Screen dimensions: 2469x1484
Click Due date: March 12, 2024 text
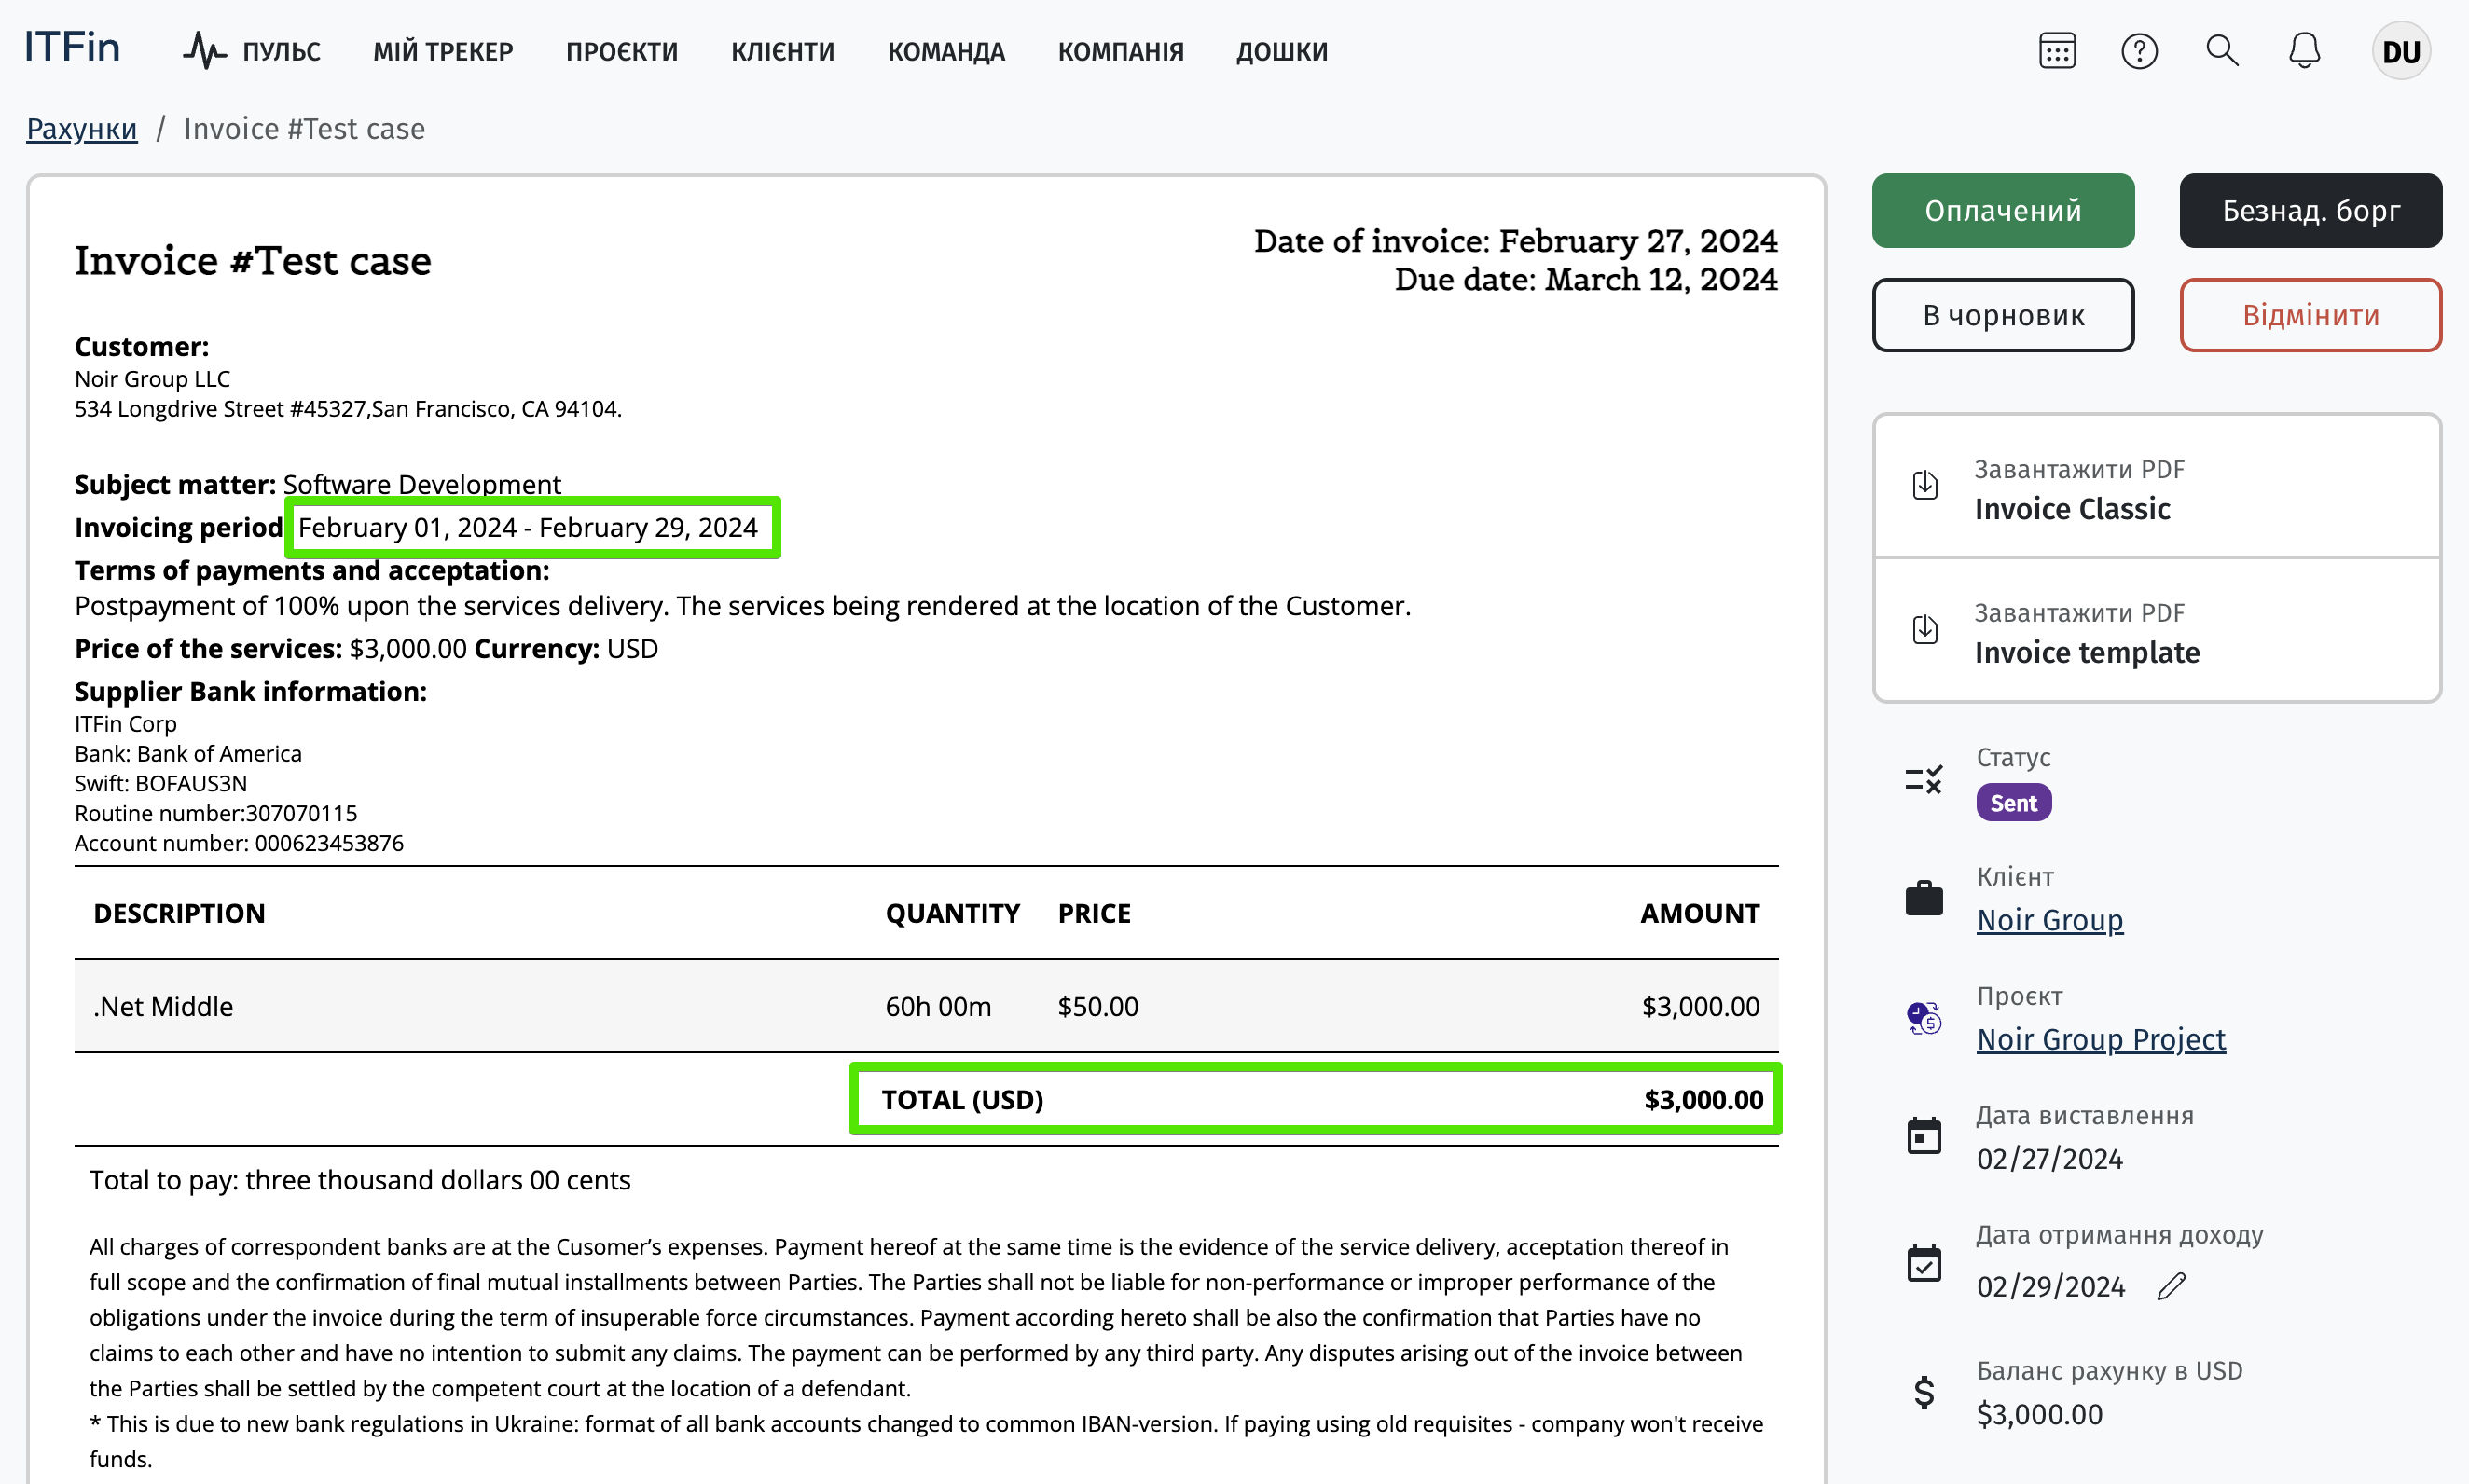[1586, 279]
